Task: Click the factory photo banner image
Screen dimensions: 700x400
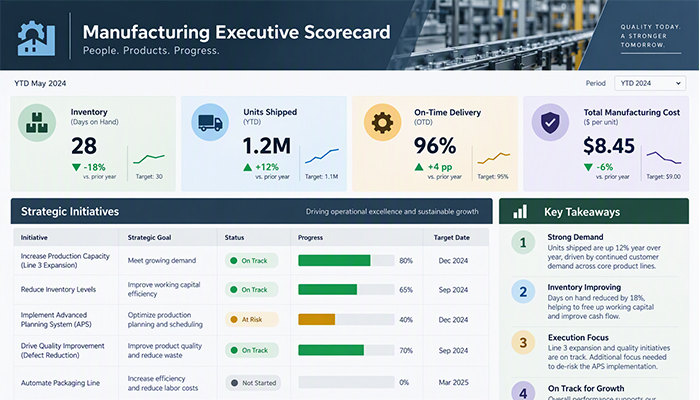Action: 496,35
